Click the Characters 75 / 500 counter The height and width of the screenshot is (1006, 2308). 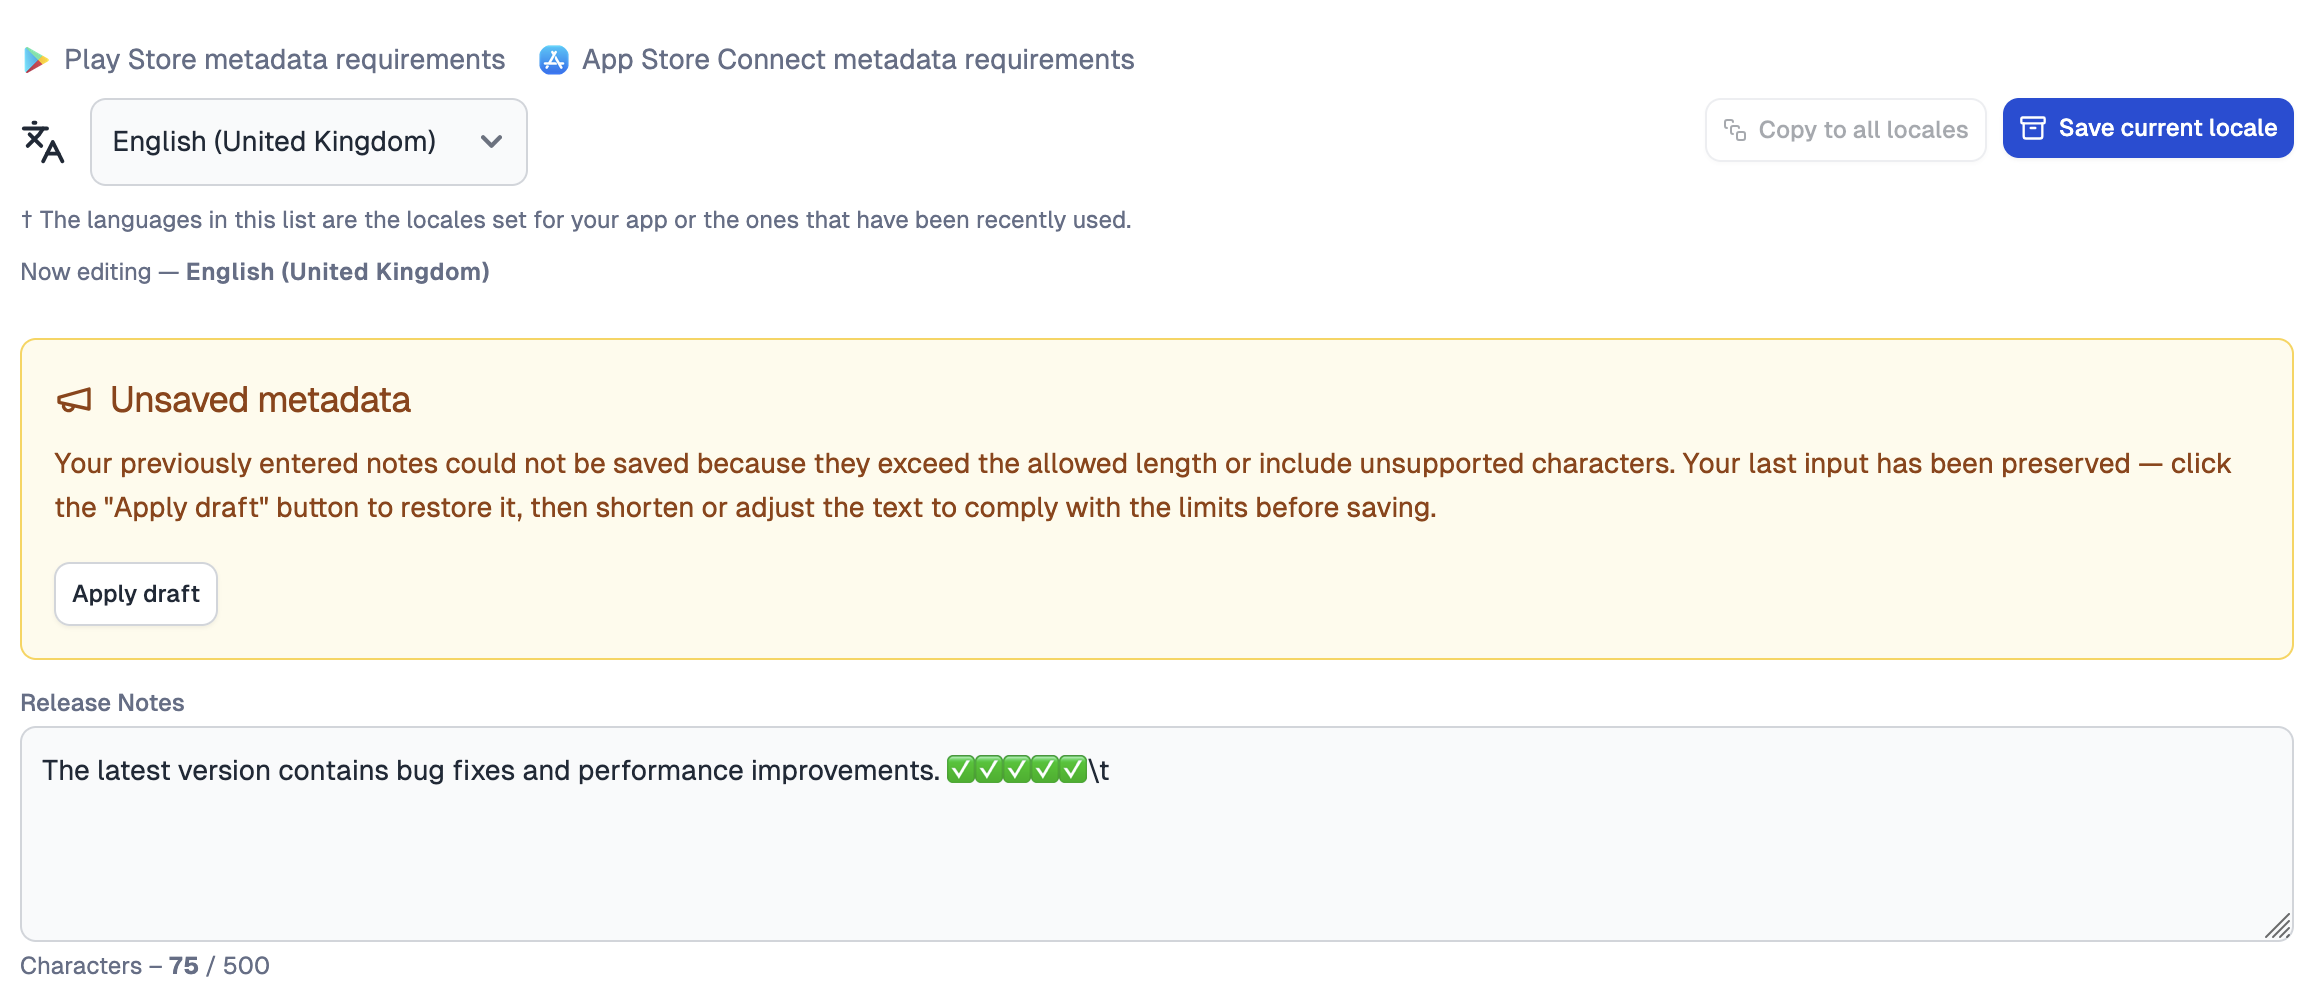pyautogui.click(x=145, y=966)
